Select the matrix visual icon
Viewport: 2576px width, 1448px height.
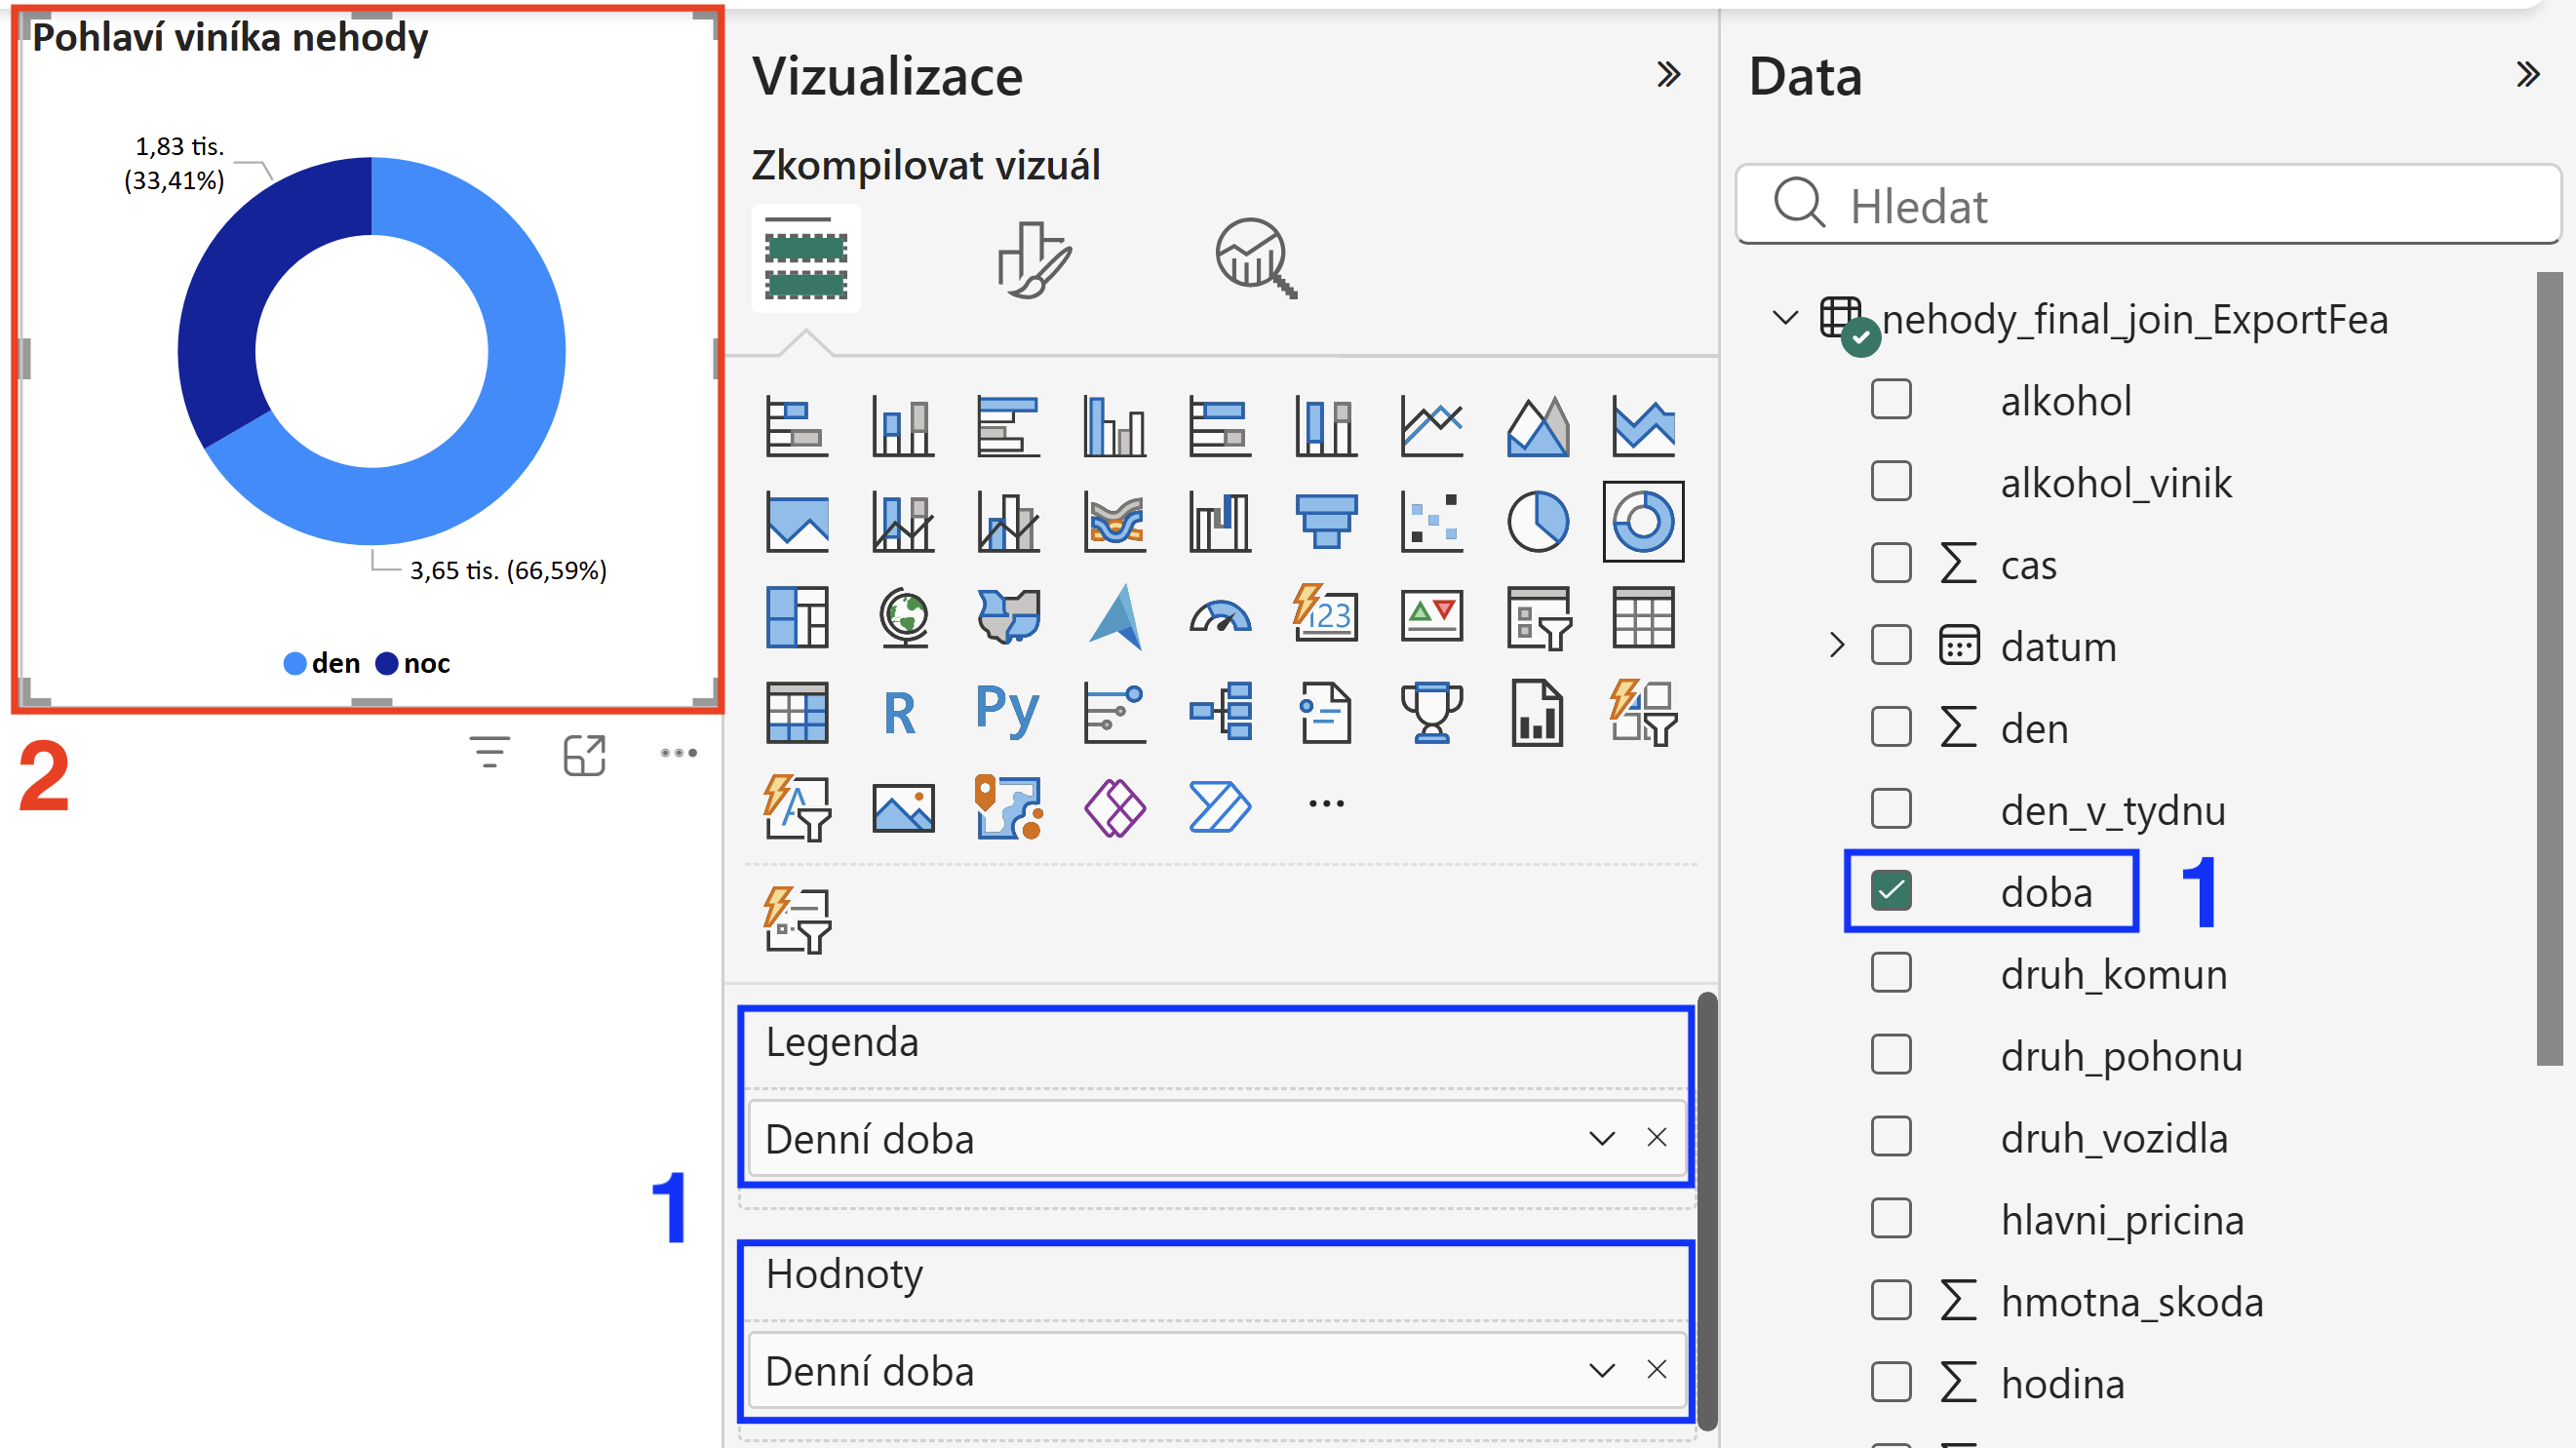797,713
